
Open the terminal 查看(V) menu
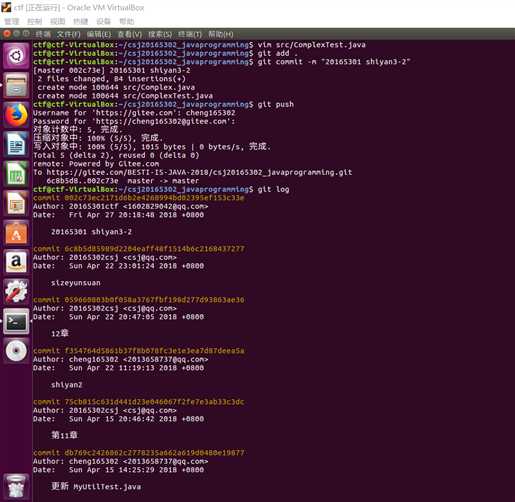pos(130,34)
